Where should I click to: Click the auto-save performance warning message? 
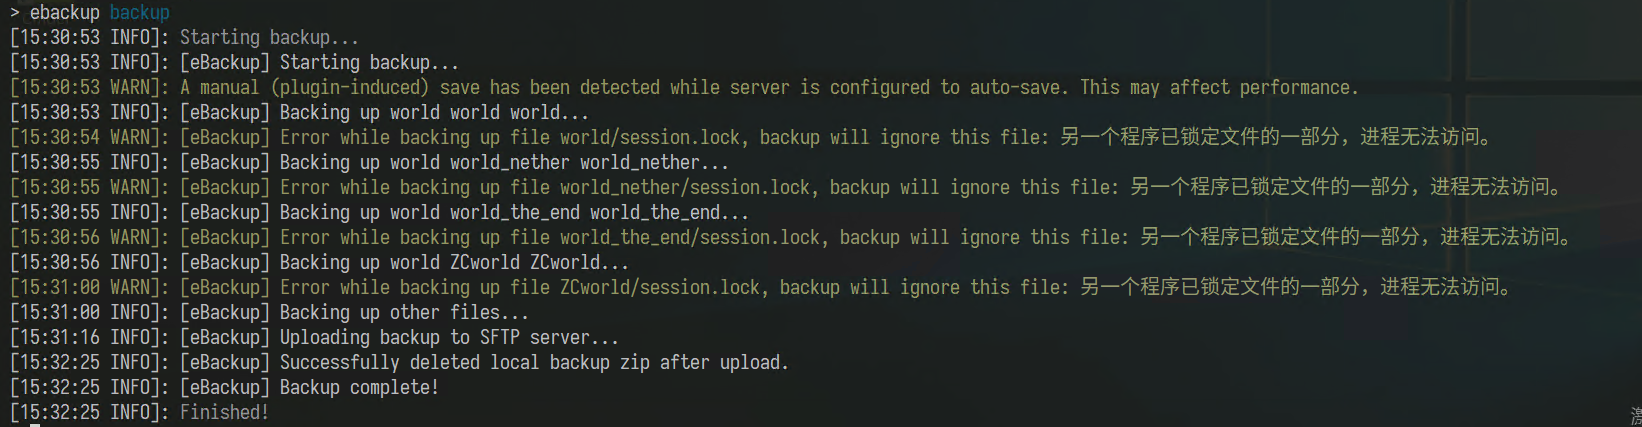tap(769, 87)
